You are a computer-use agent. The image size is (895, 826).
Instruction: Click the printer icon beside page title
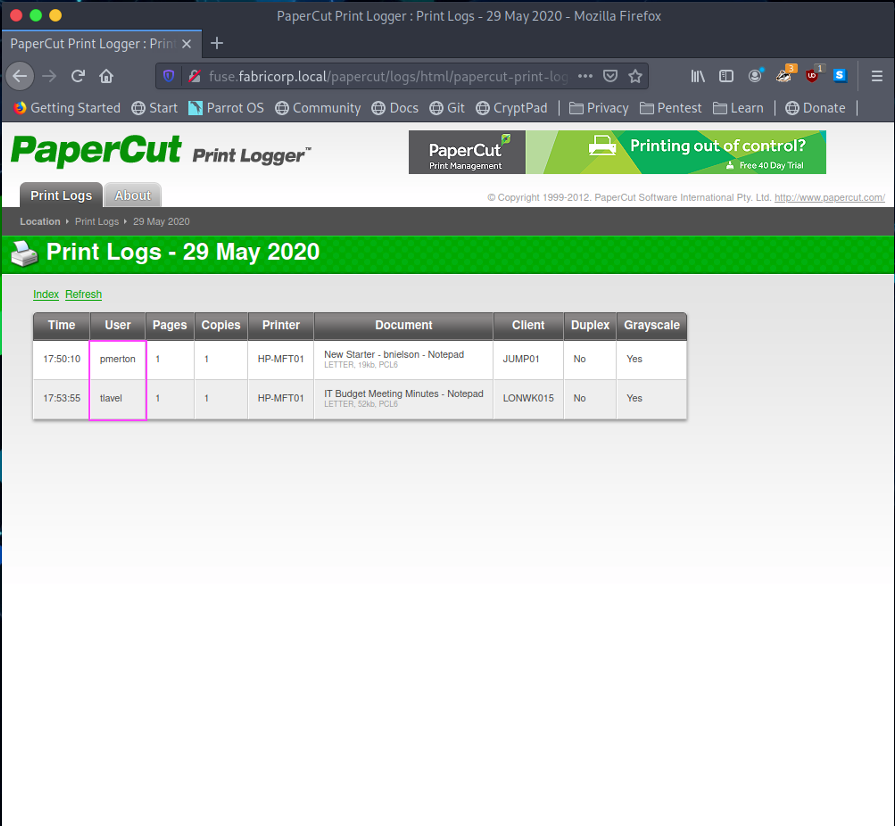point(25,253)
